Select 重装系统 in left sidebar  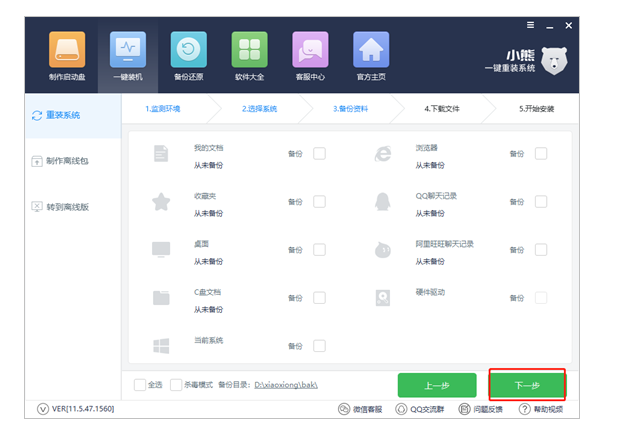tap(62, 115)
